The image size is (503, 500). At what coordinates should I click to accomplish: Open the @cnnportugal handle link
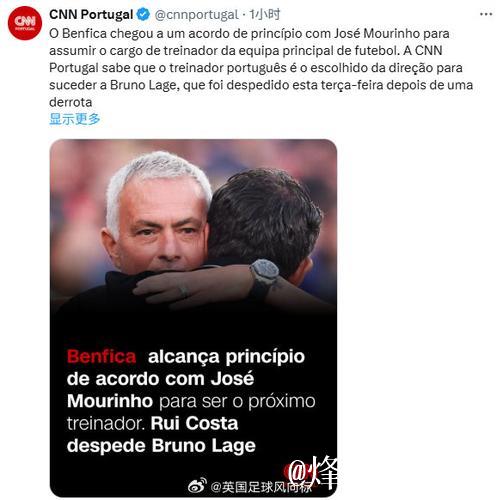pyautogui.click(x=197, y=15)
